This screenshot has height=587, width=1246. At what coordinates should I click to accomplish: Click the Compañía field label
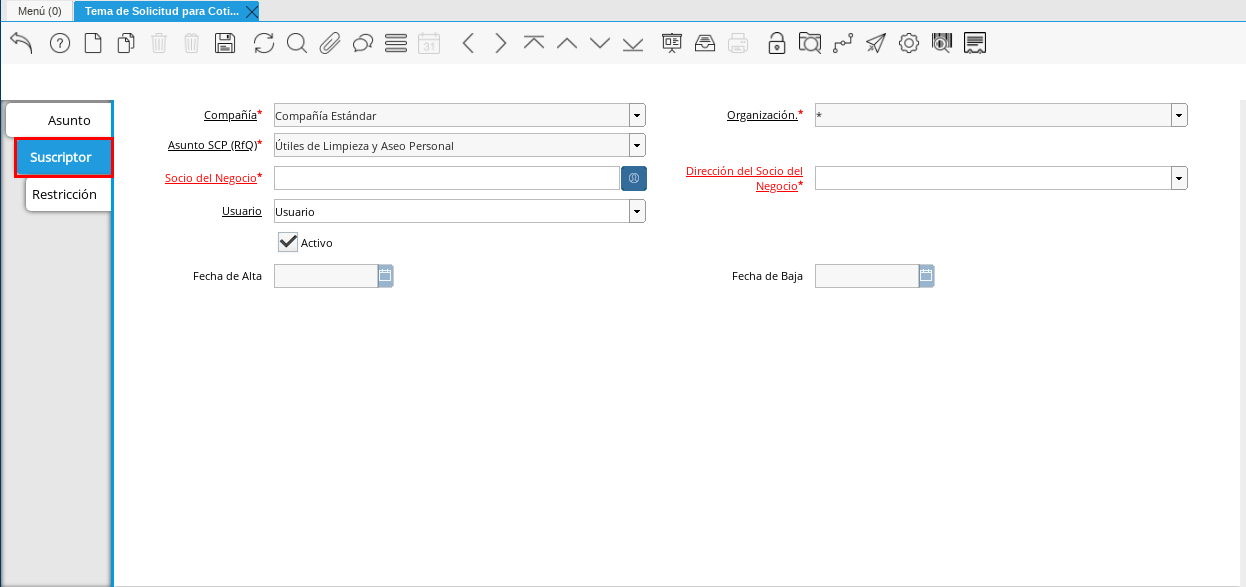coord(230,115)
